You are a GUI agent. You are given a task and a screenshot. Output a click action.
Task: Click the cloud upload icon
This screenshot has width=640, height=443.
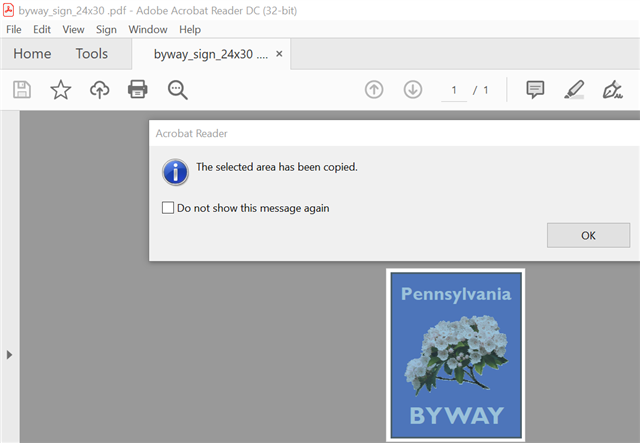click(100, 89)
